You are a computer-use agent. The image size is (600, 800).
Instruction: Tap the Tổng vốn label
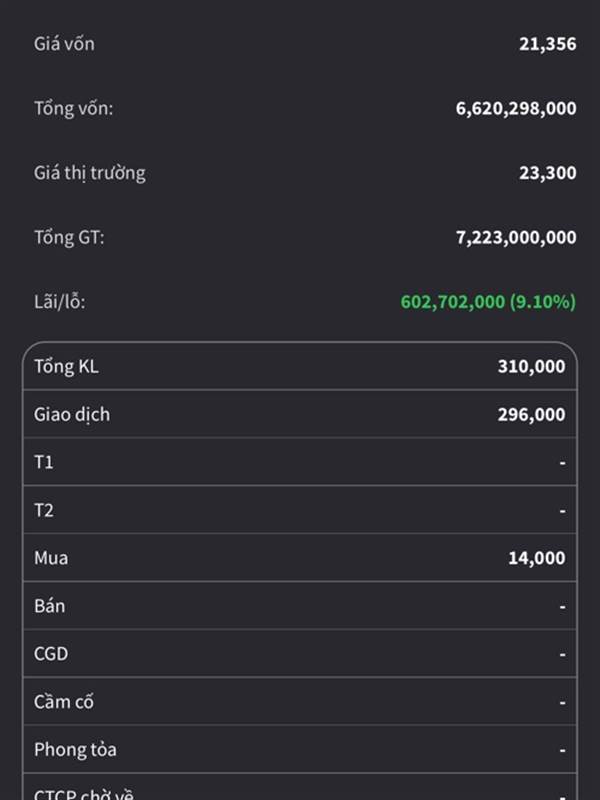tap(73, 108)
